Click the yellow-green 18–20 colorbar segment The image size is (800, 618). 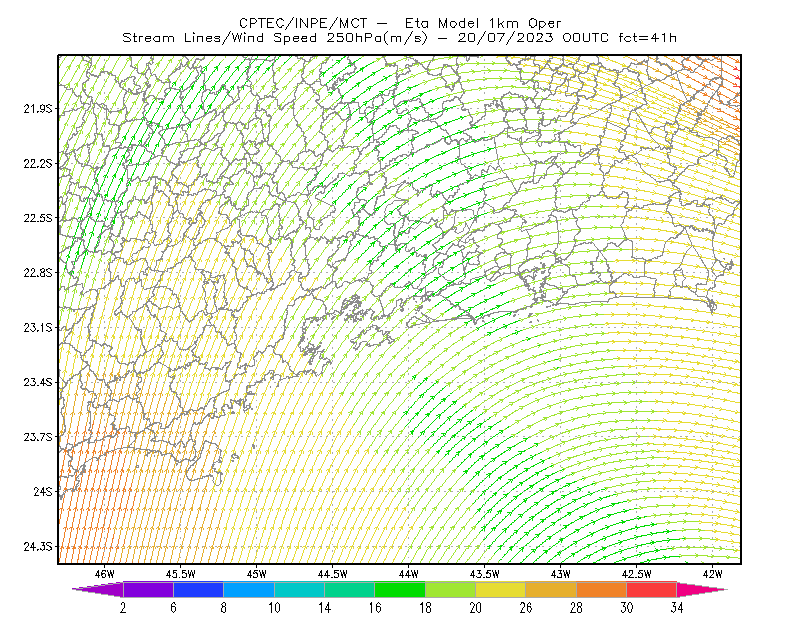[x=451, y=589]
